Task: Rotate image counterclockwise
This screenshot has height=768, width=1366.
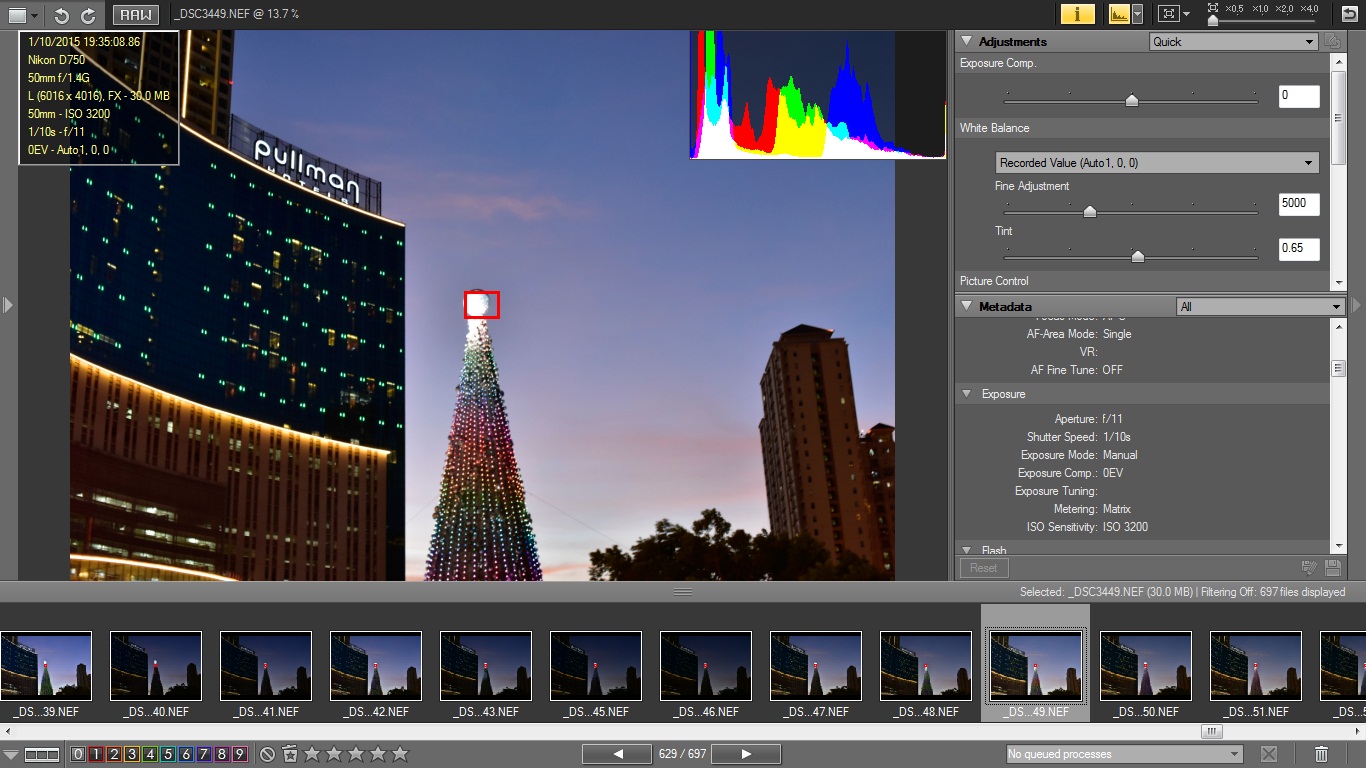Action: pos(62,15)
